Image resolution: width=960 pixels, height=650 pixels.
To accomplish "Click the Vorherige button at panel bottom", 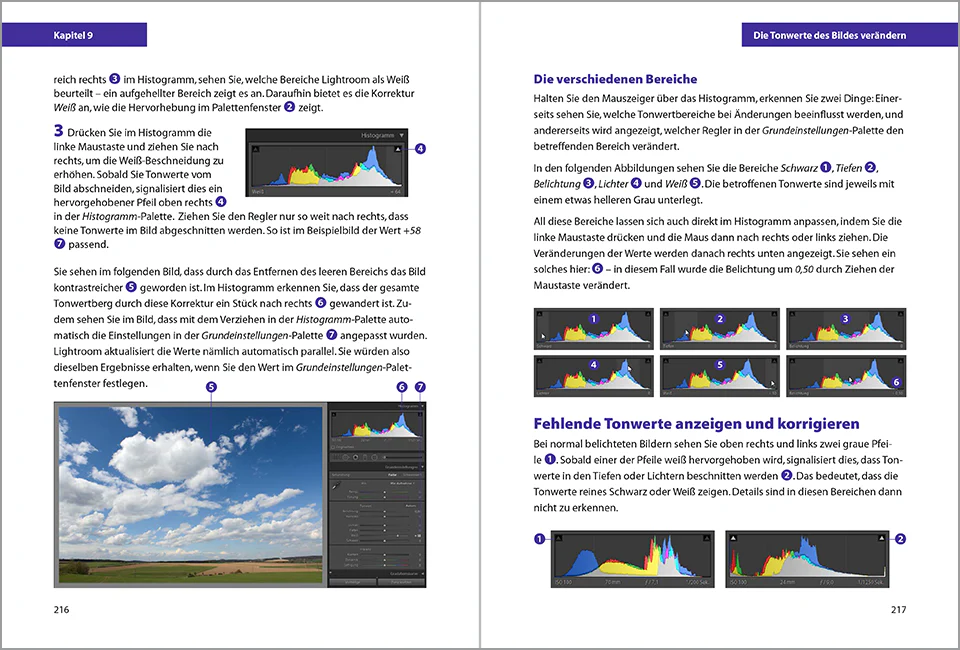I will pos(352,582).
